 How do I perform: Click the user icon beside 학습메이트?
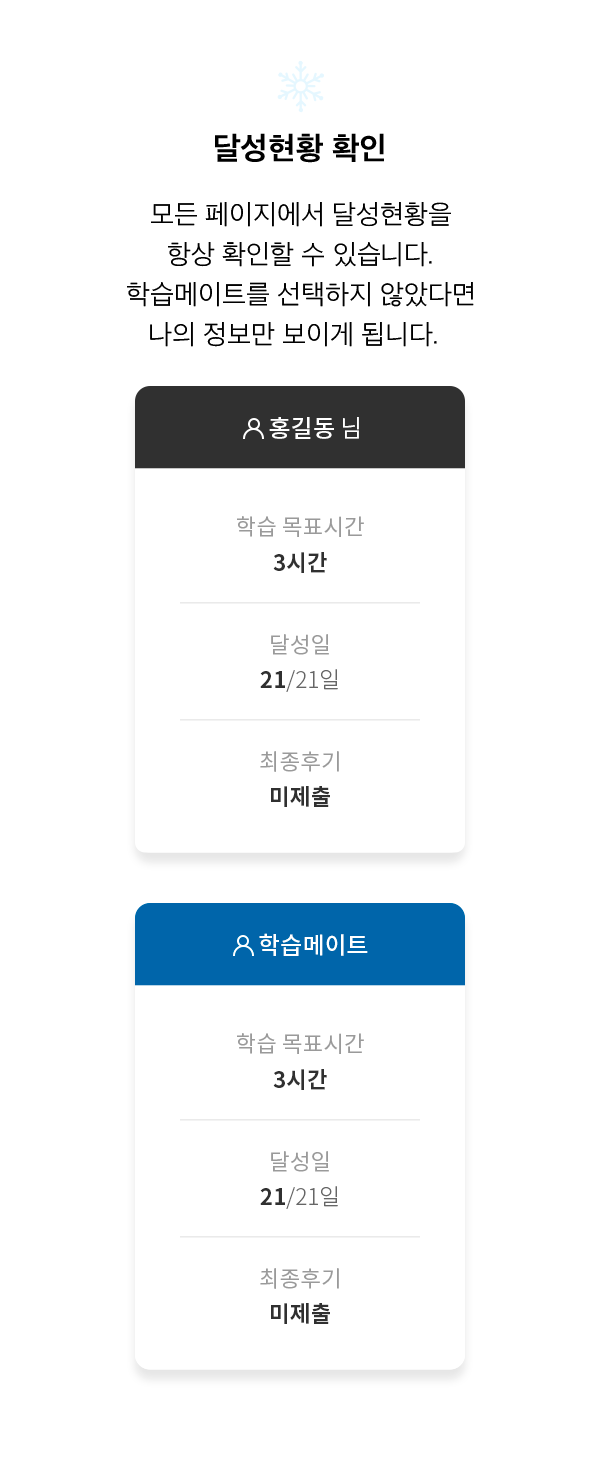tap(243, 946)
